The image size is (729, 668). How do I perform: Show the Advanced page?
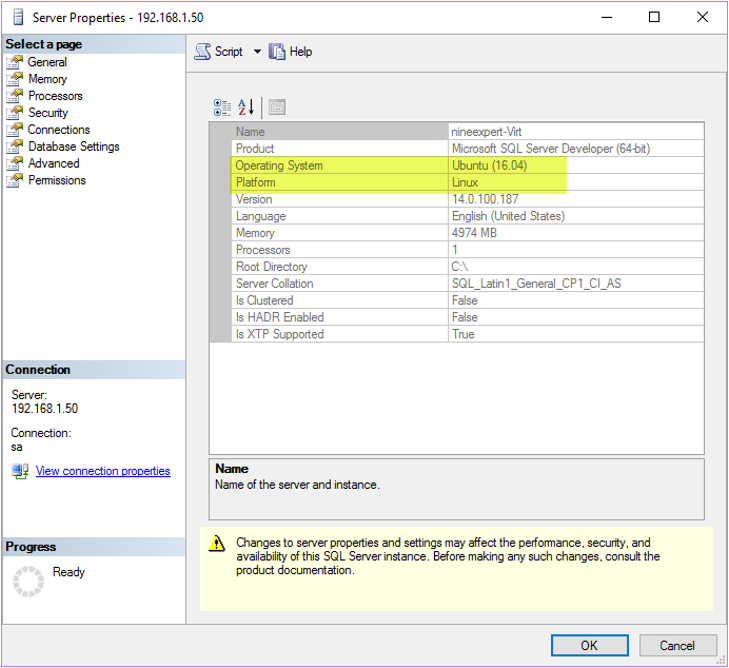click(53, 164)
